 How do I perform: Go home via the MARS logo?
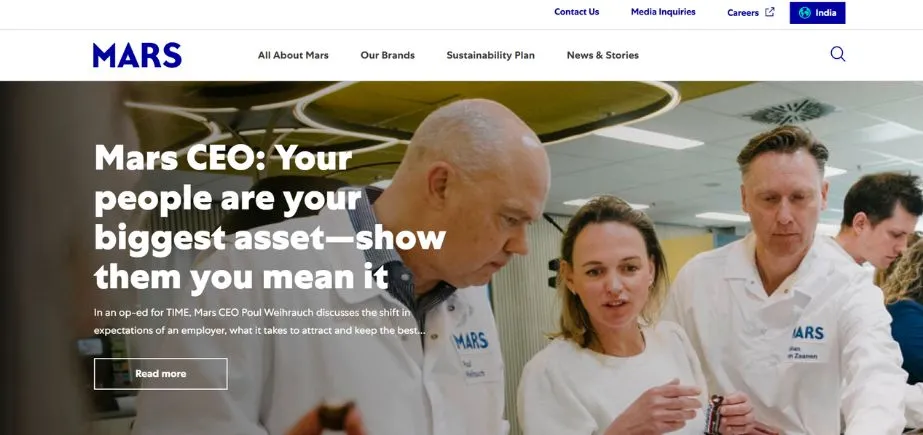[137, 55]
